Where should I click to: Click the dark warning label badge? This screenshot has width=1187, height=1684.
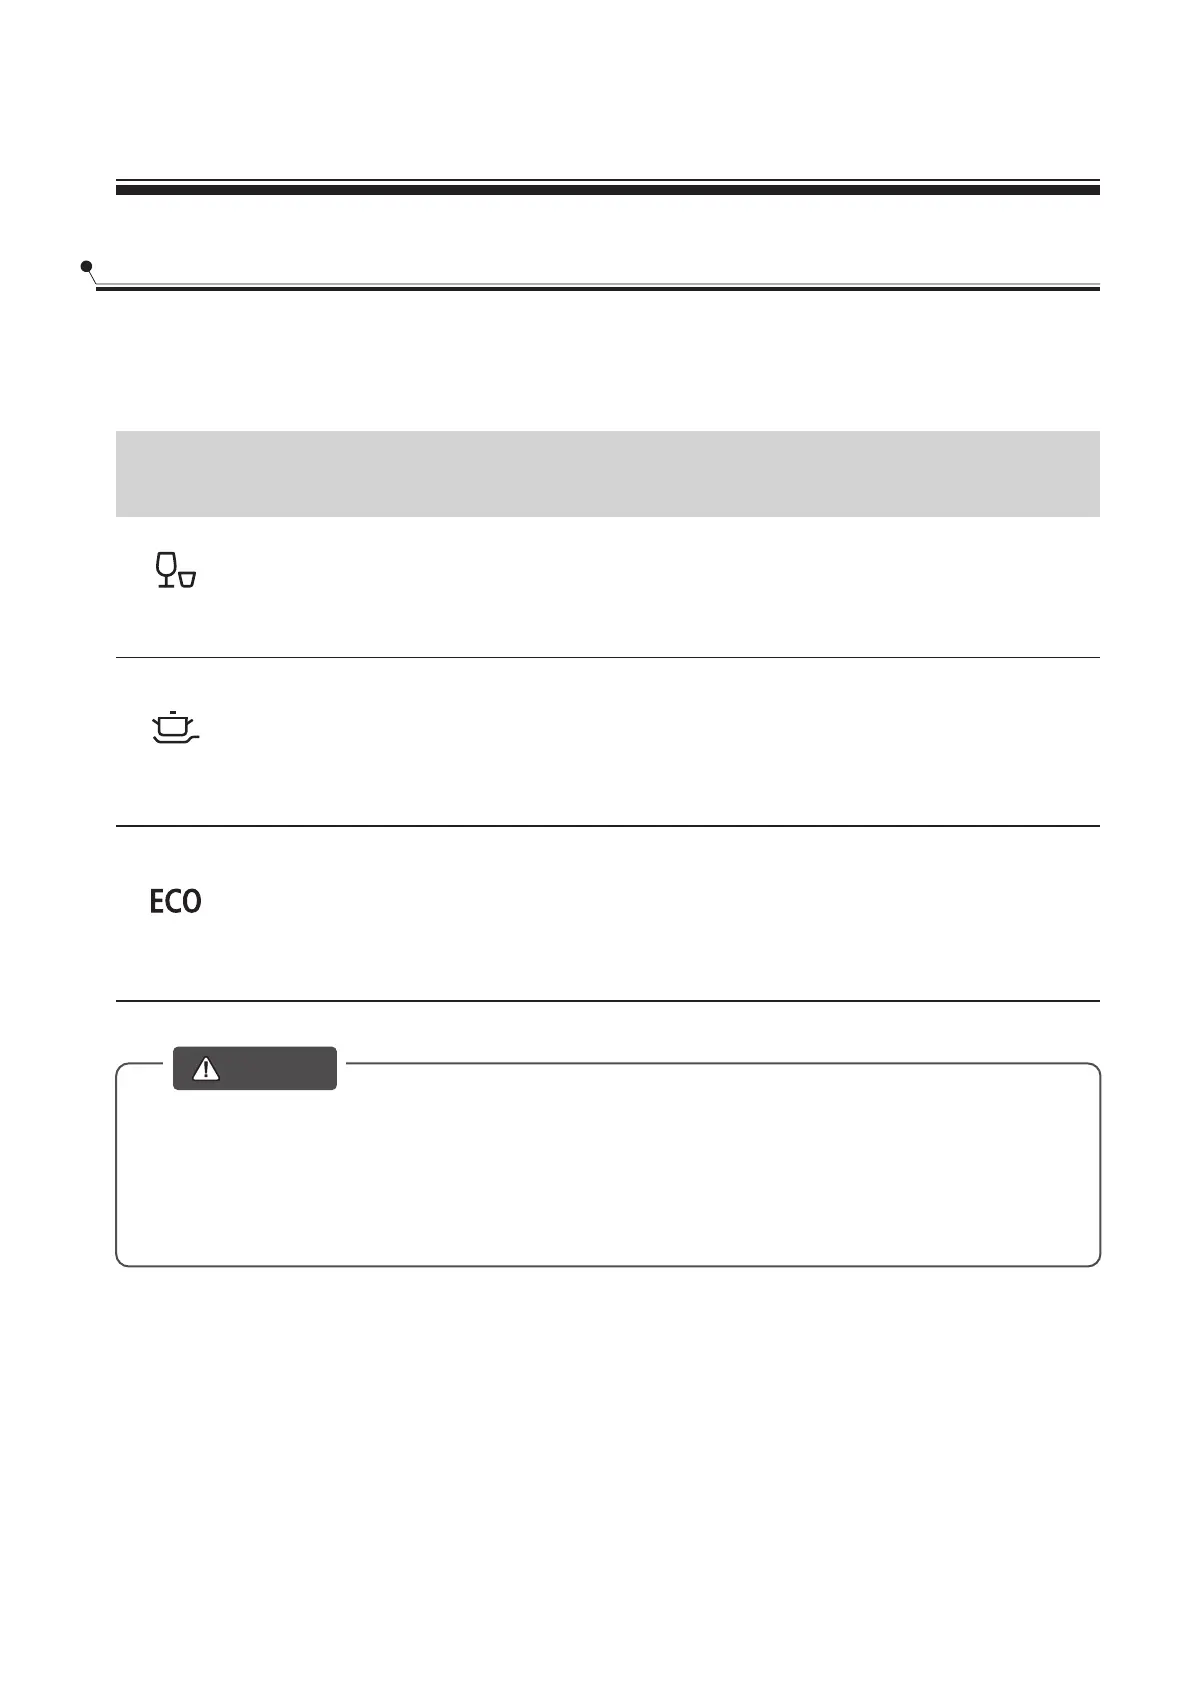[x=255, y=1069]
